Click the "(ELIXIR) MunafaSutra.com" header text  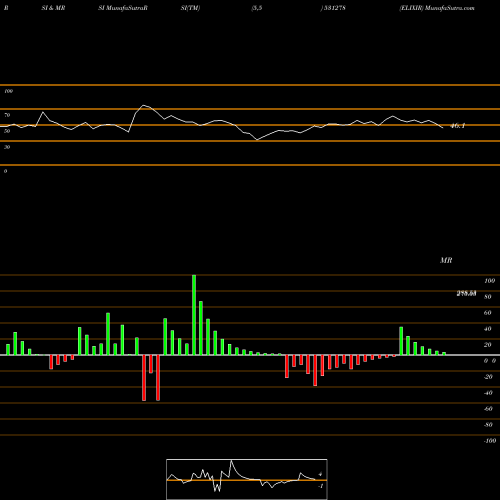tap(437, 8)
